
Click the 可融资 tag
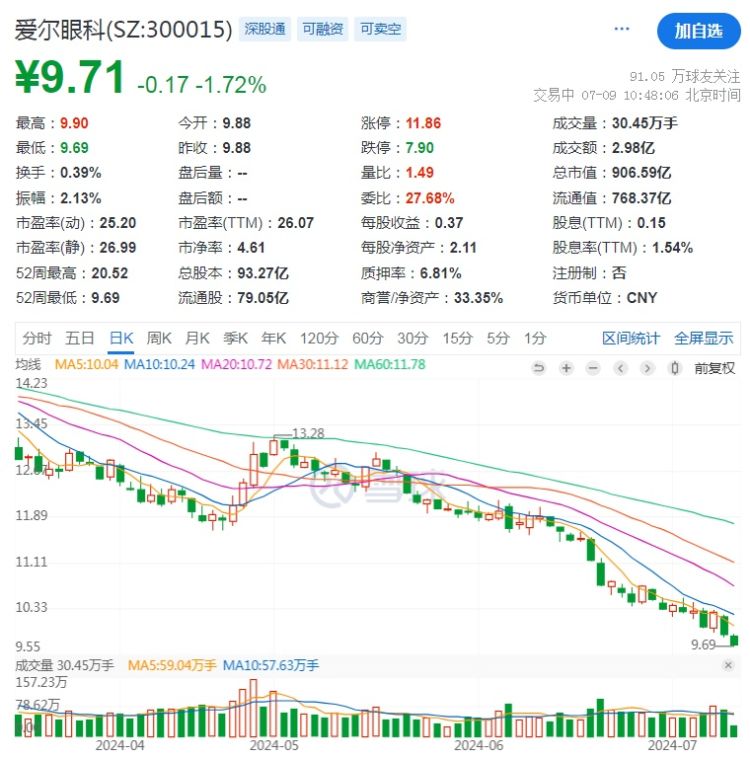[x=322, y=29]
